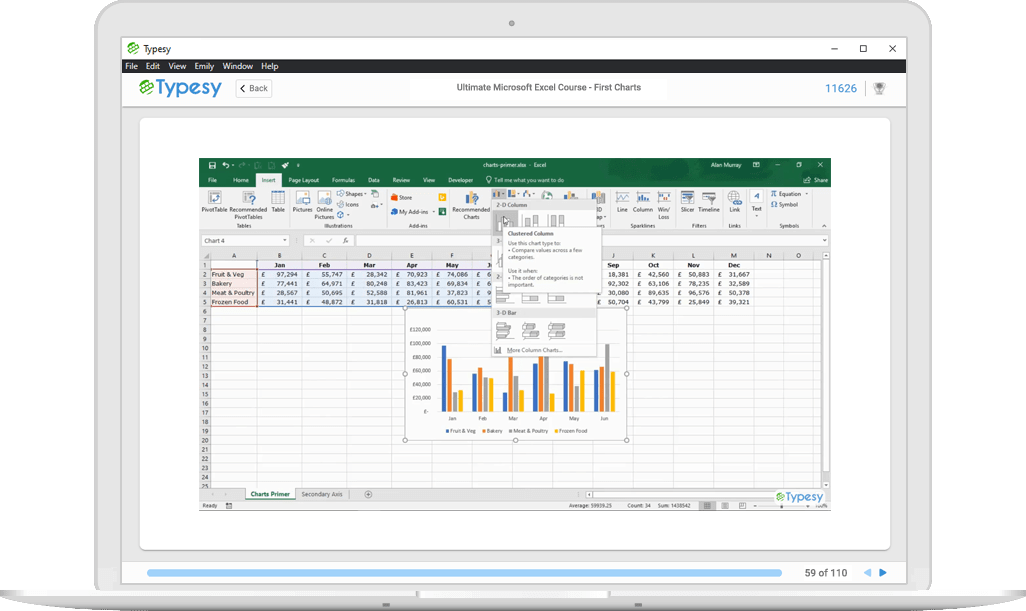Screen dimensions: 1026x611
Task: Select the Charts Primer sheet tab
Action: (x=270, y=495)
